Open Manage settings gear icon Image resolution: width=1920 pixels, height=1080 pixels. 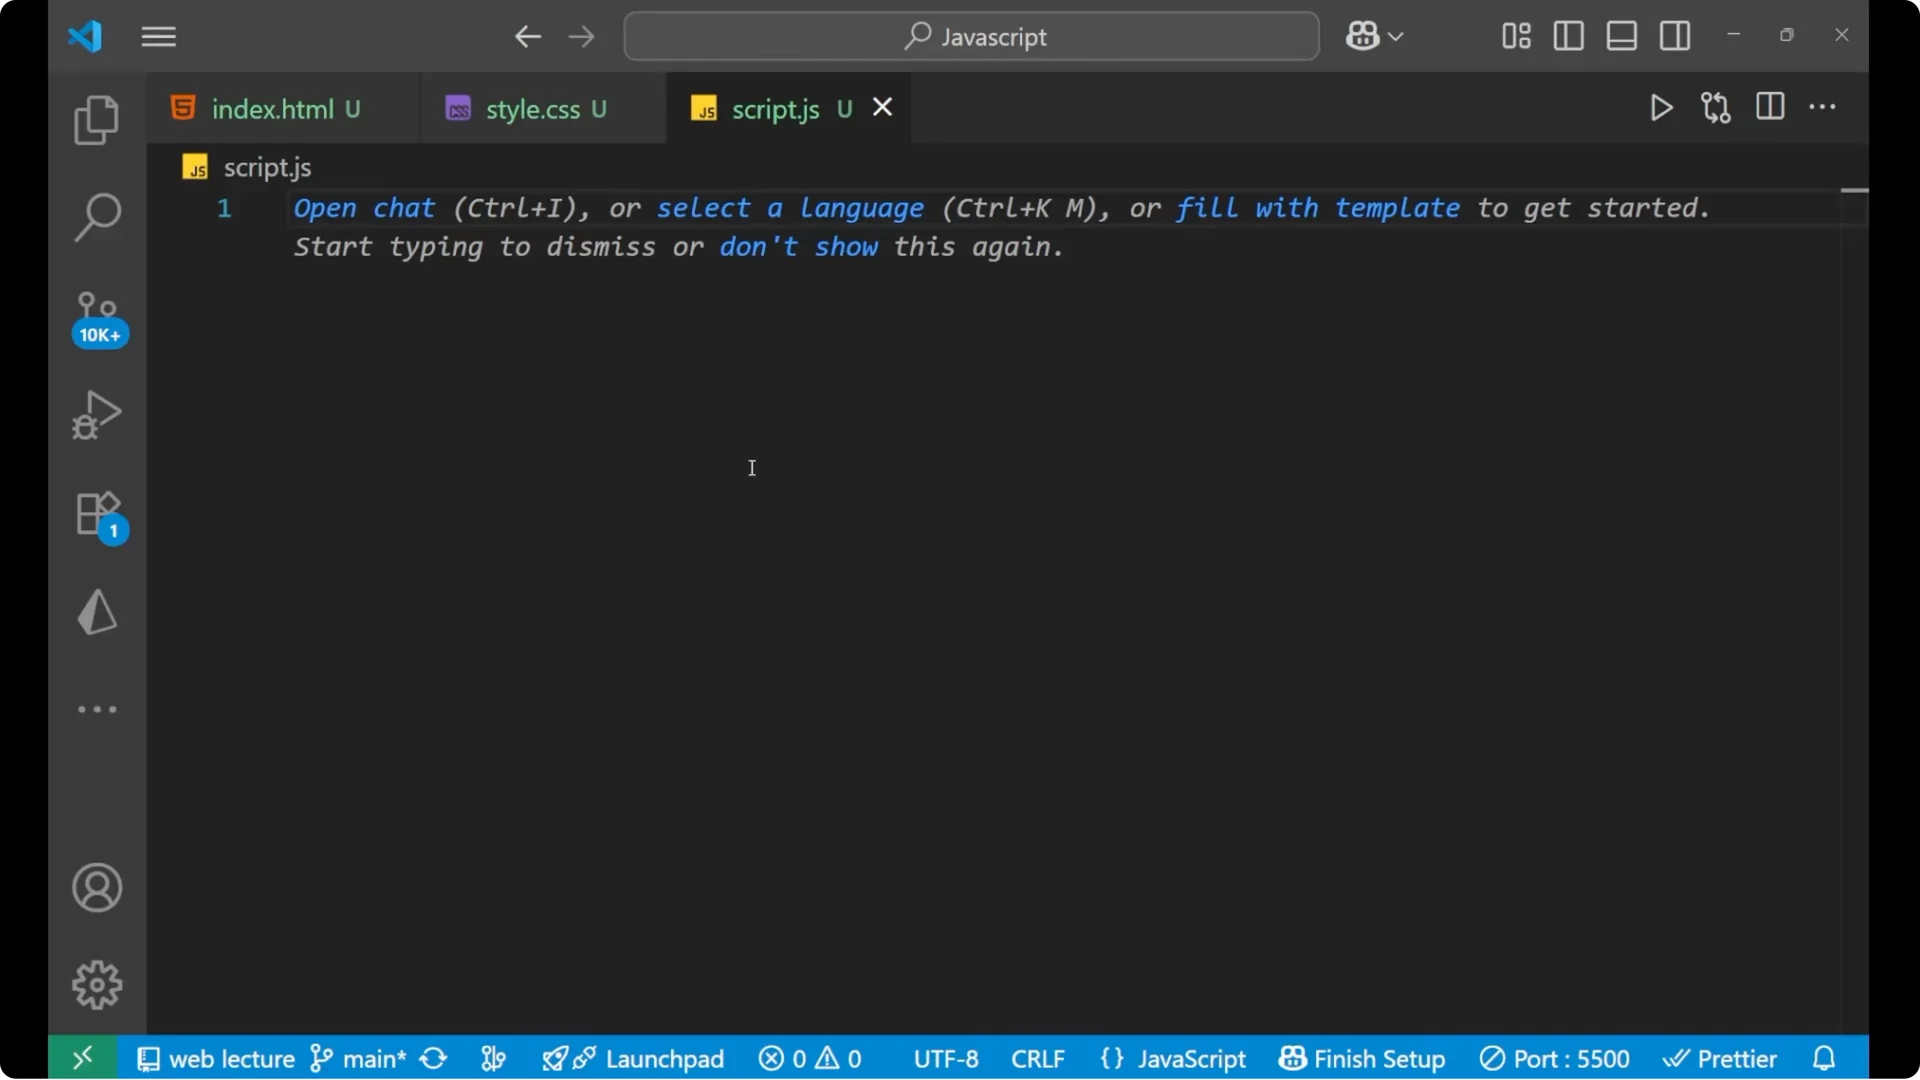click(x=96, y=984)
